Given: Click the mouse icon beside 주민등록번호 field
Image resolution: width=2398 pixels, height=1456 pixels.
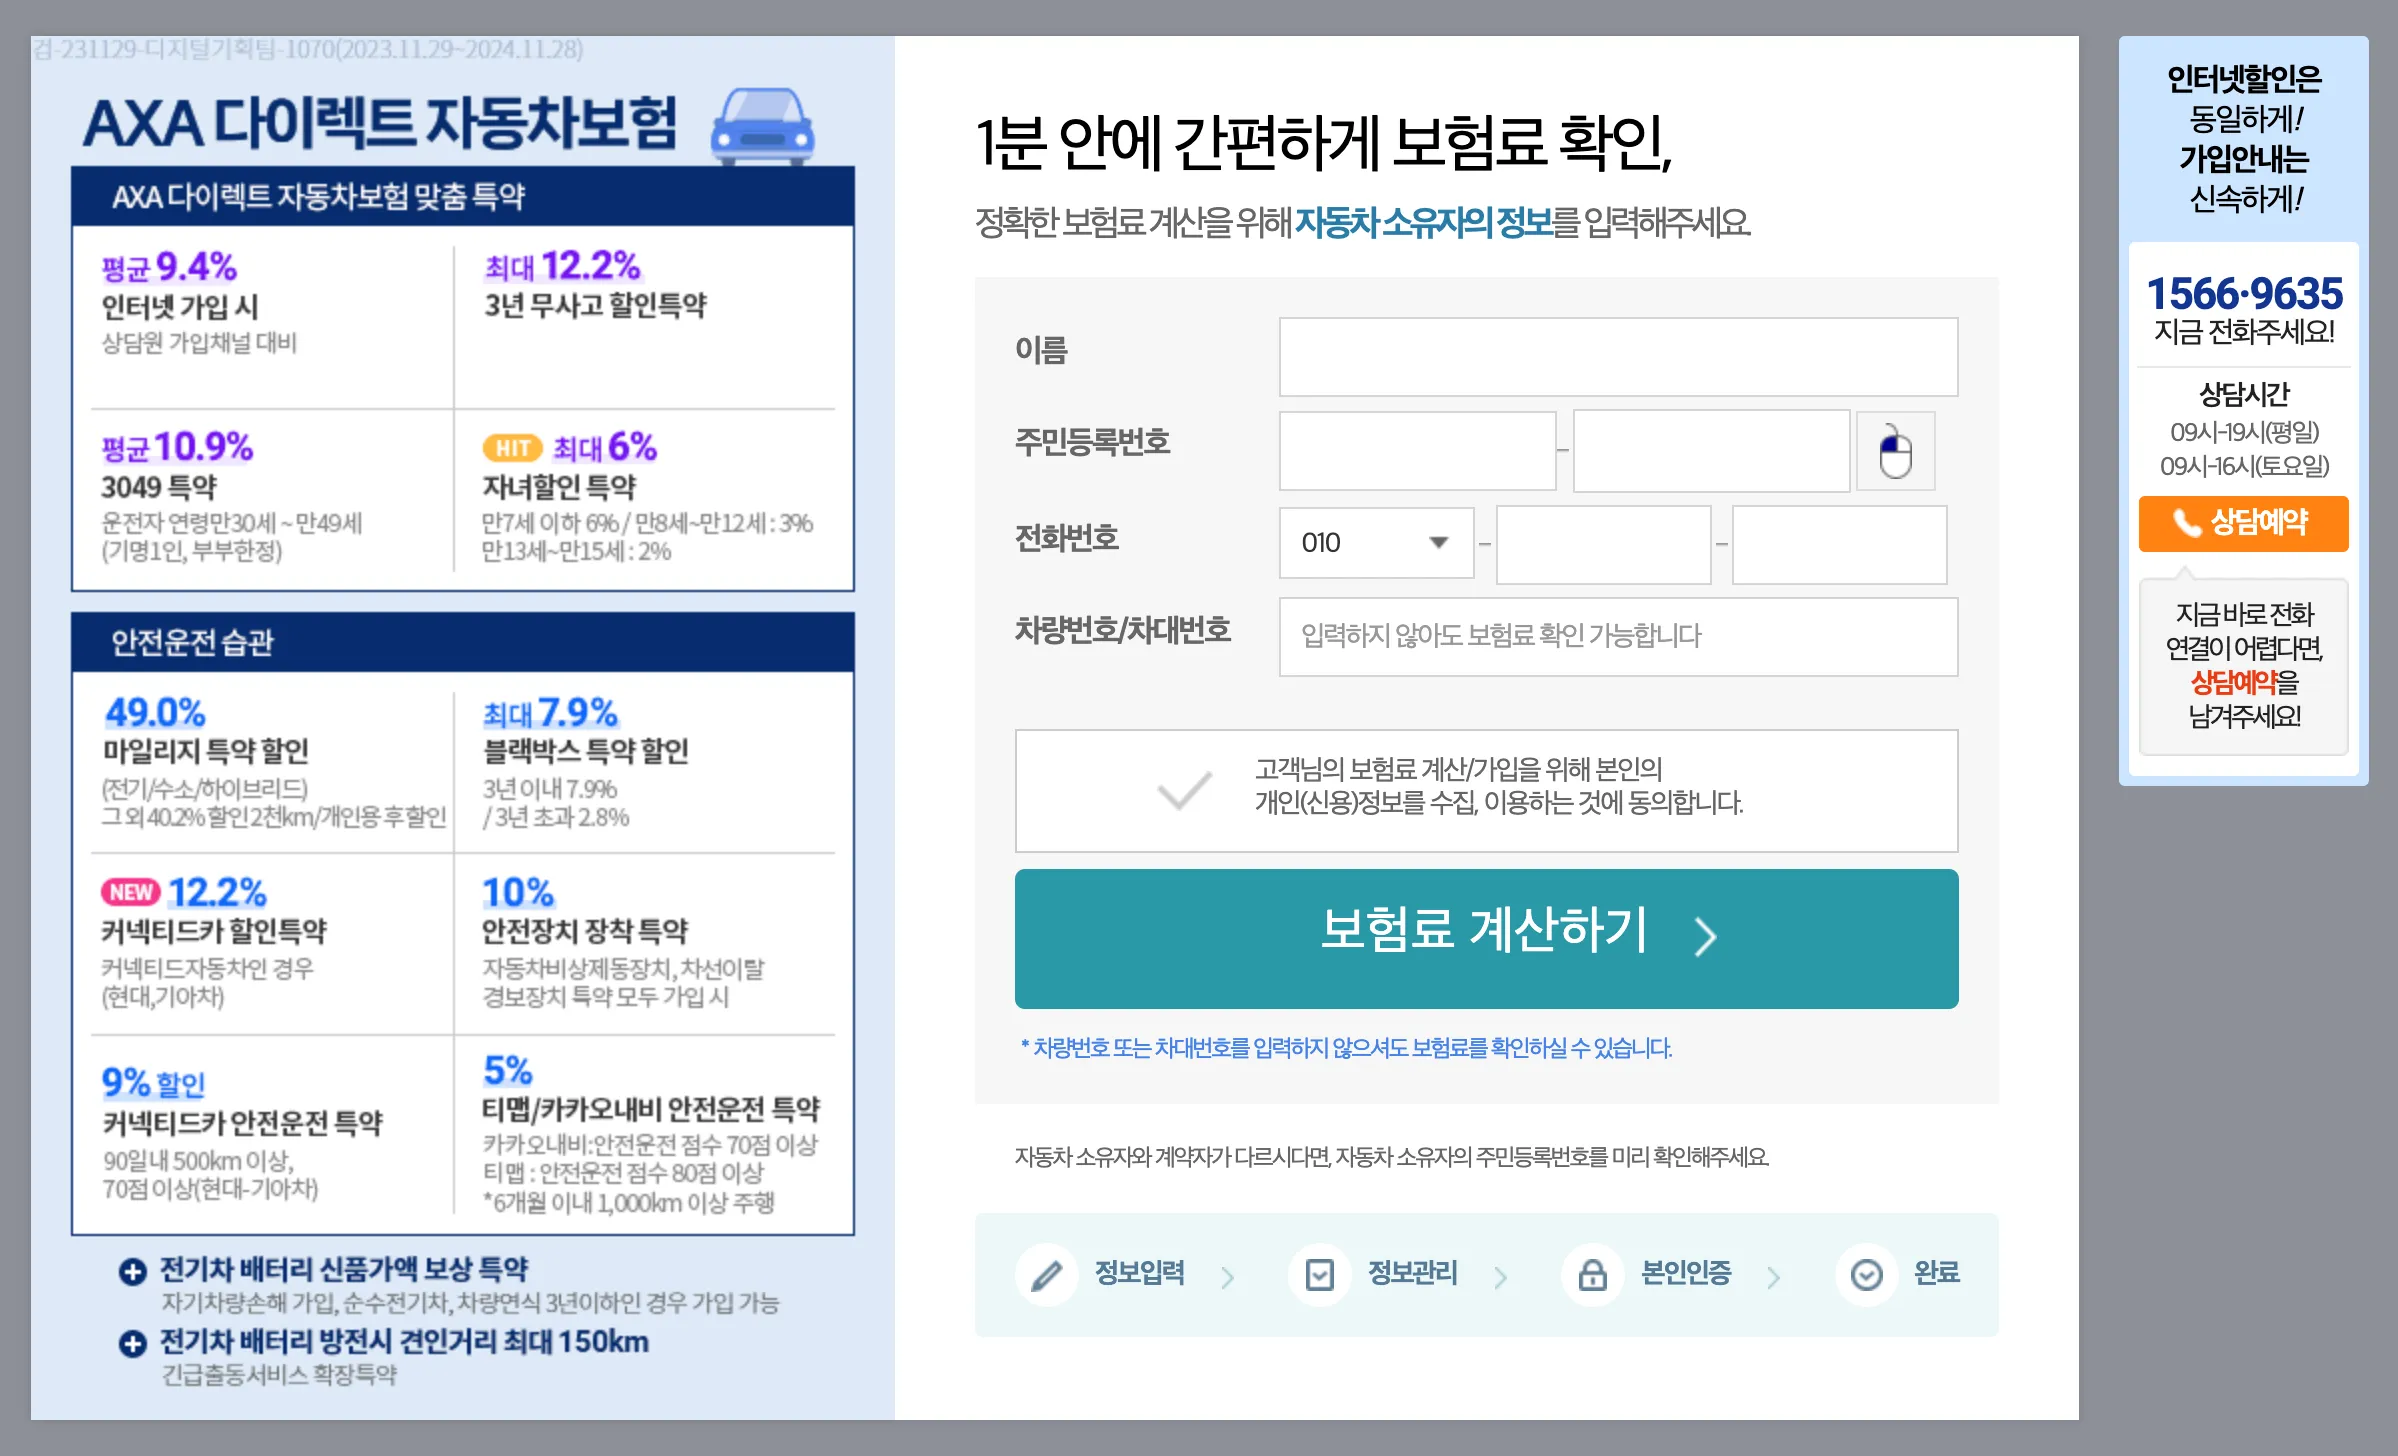Looking at the screenshot, I should tap(1895, 451).
